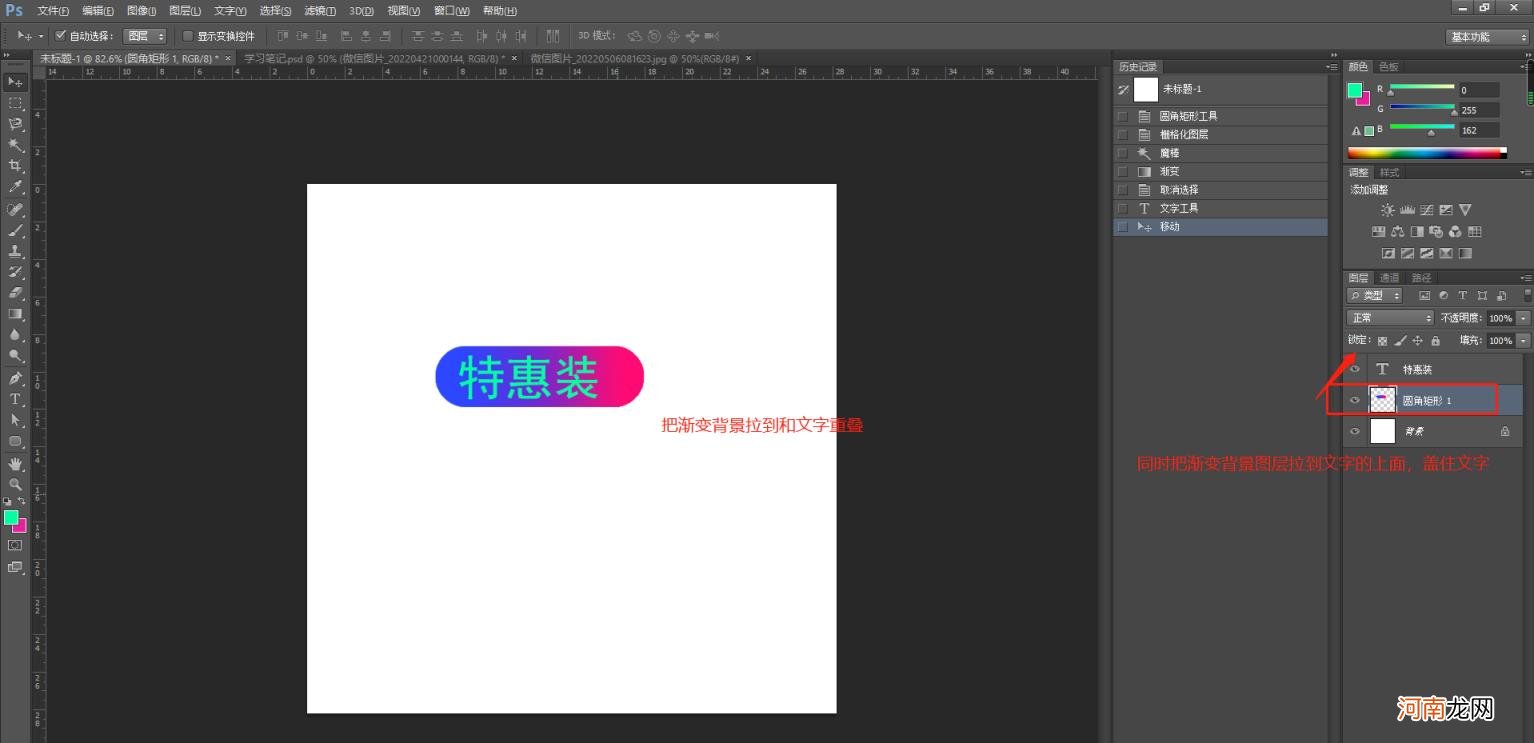Select the 圆角矩形工具 history state
1534x743 pixels.
1221,116
